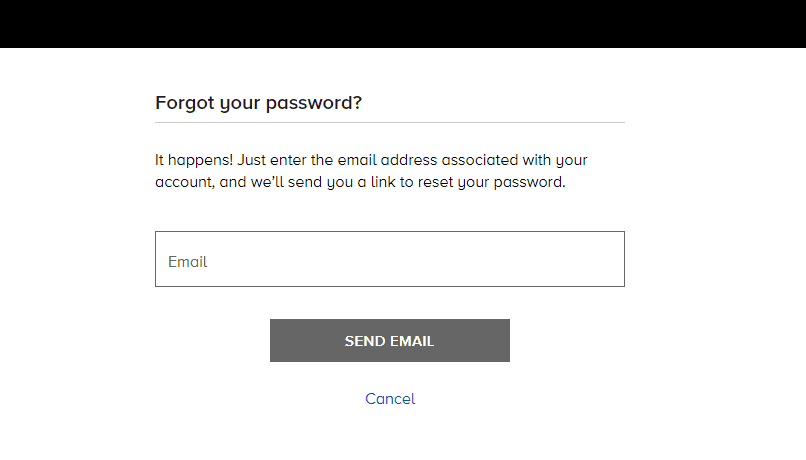Select the "It happens!" text

[193, 160]
